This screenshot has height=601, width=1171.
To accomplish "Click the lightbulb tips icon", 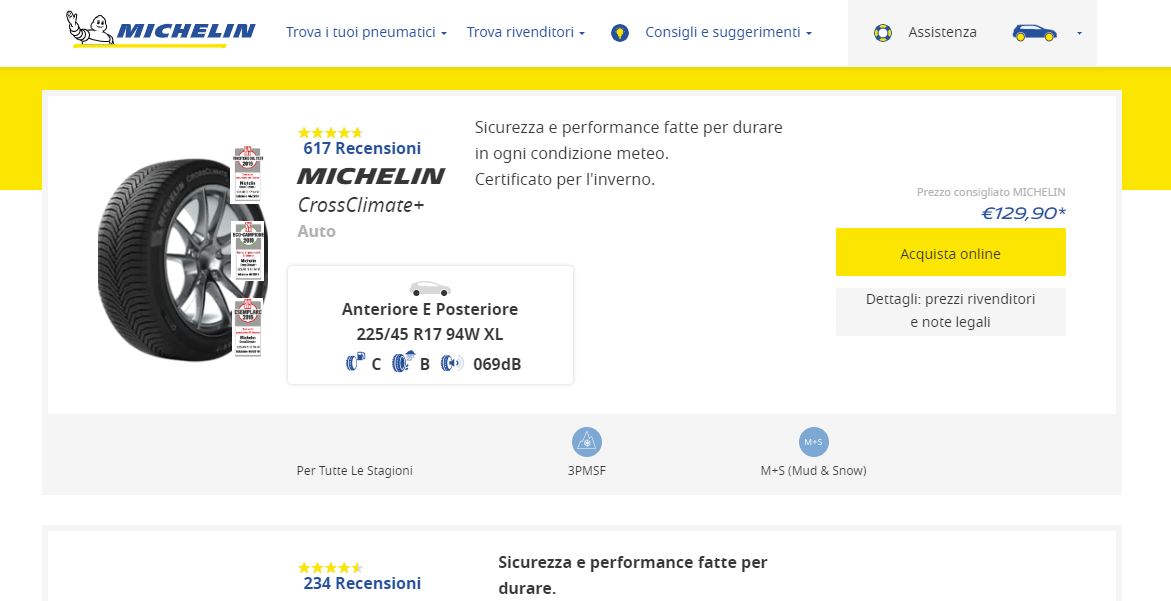I will point(620,33).
